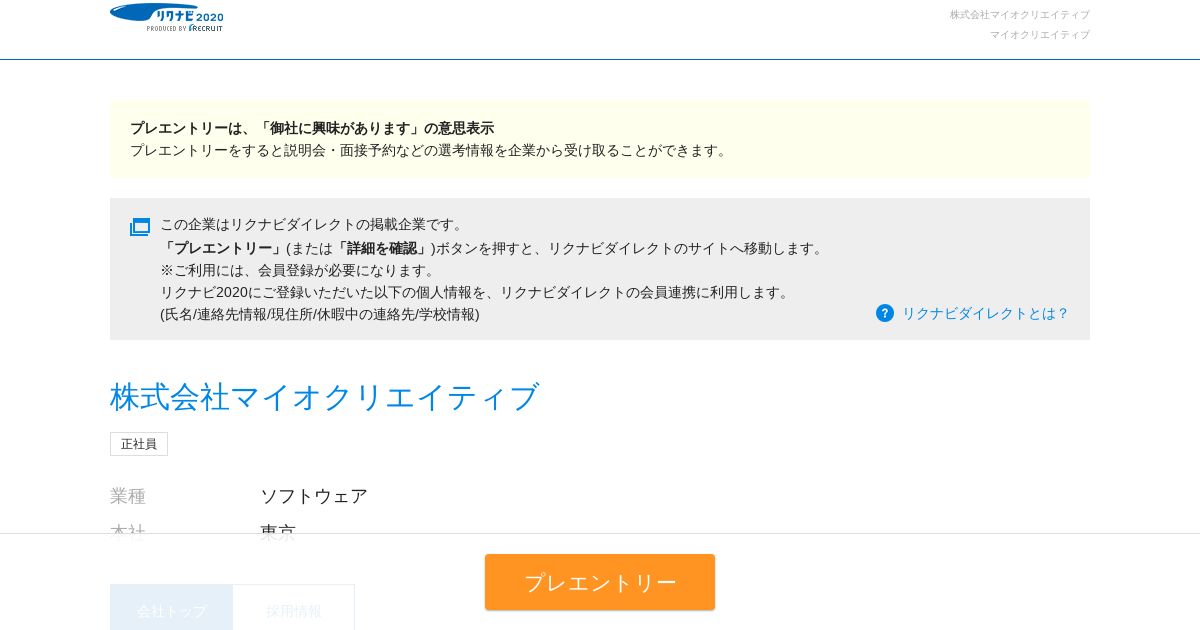The image size is (1200, 630).
Task: Click the 業種 field label
Action: coord(128,496)
